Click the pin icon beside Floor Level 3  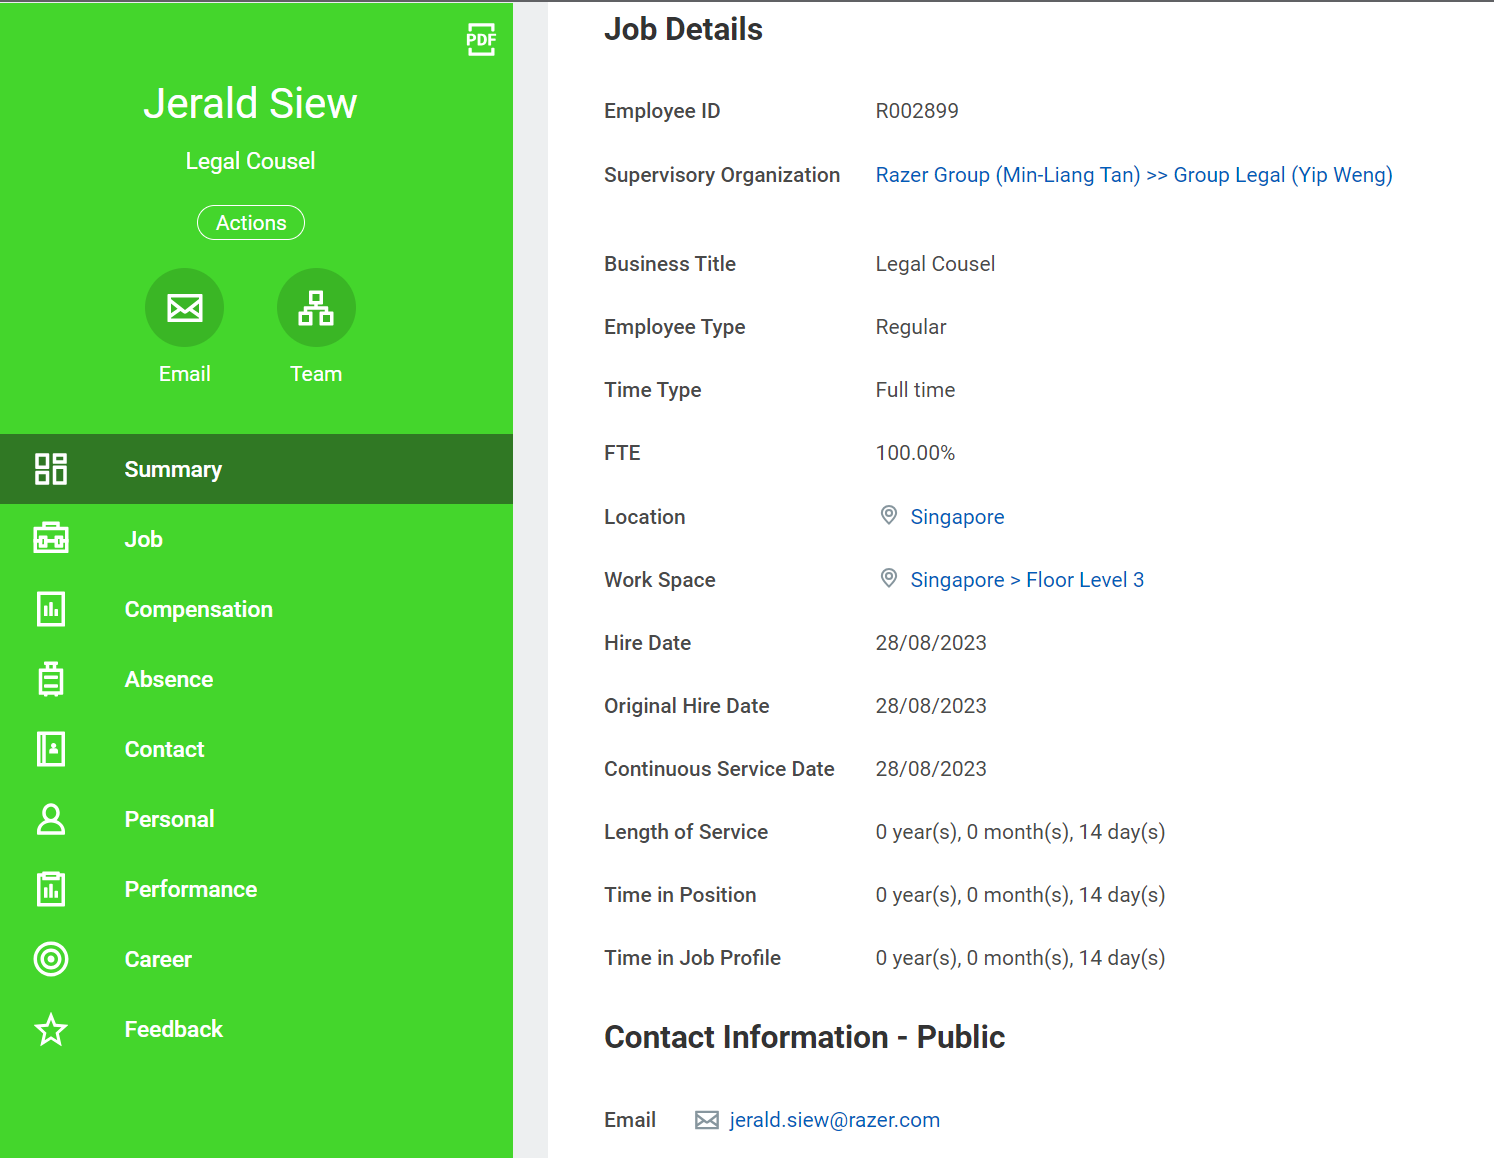(888, 578)
